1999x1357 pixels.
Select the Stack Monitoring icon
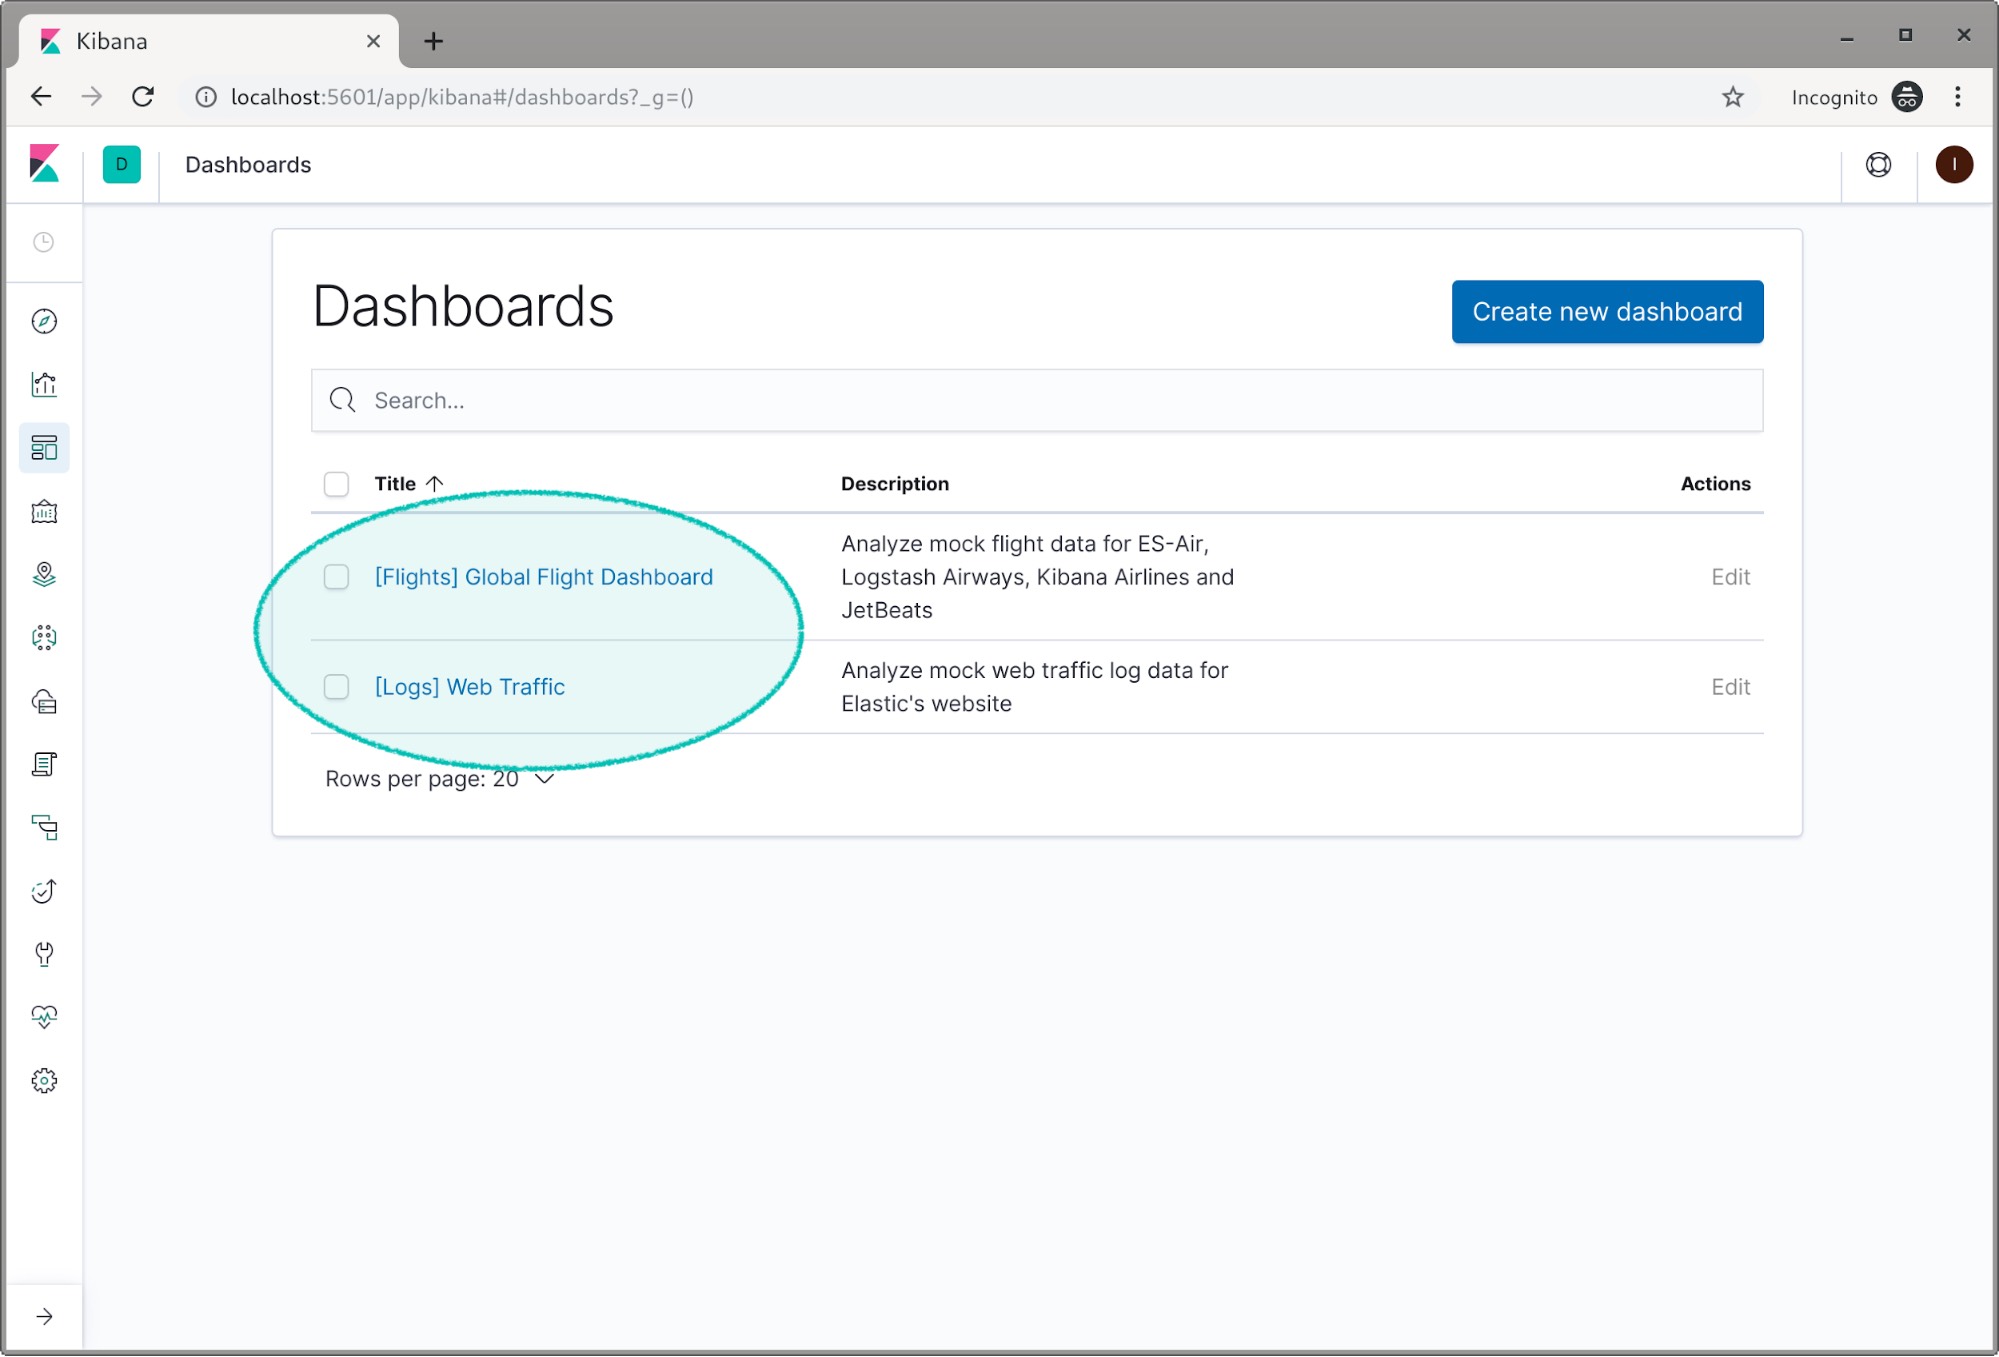click(42, 1016)
